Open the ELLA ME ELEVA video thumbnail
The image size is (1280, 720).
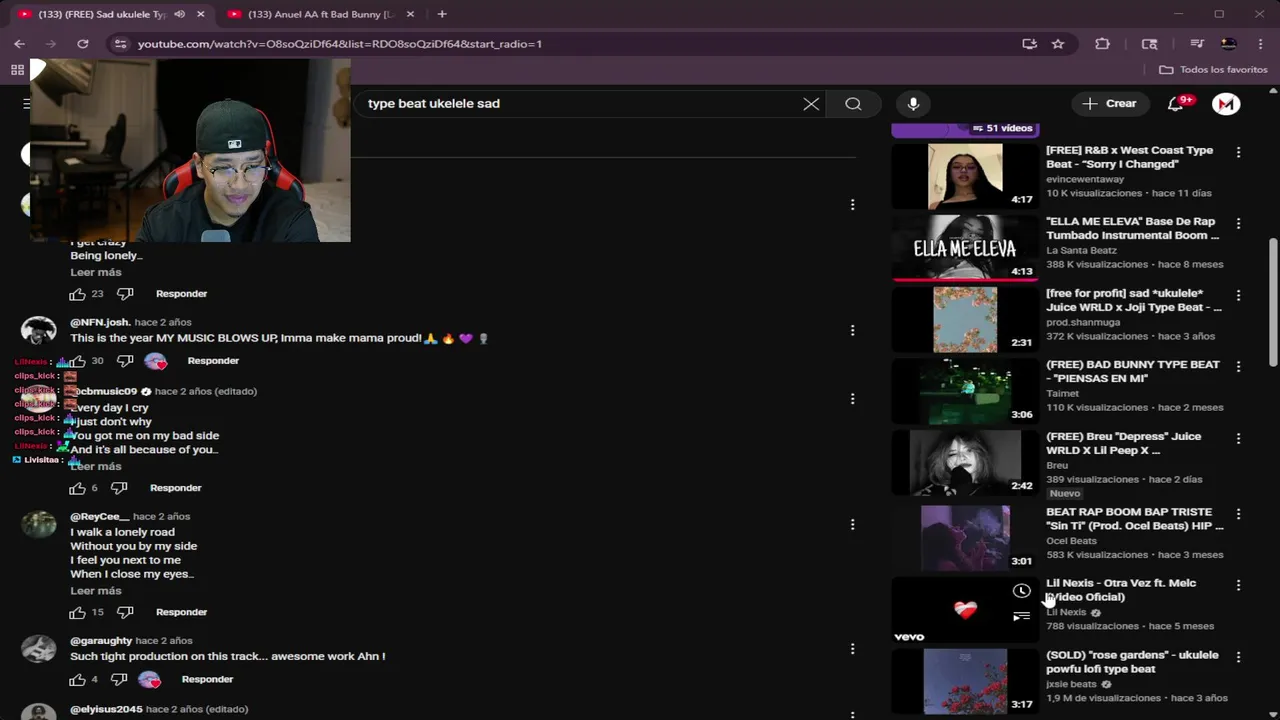click(965, 248)
